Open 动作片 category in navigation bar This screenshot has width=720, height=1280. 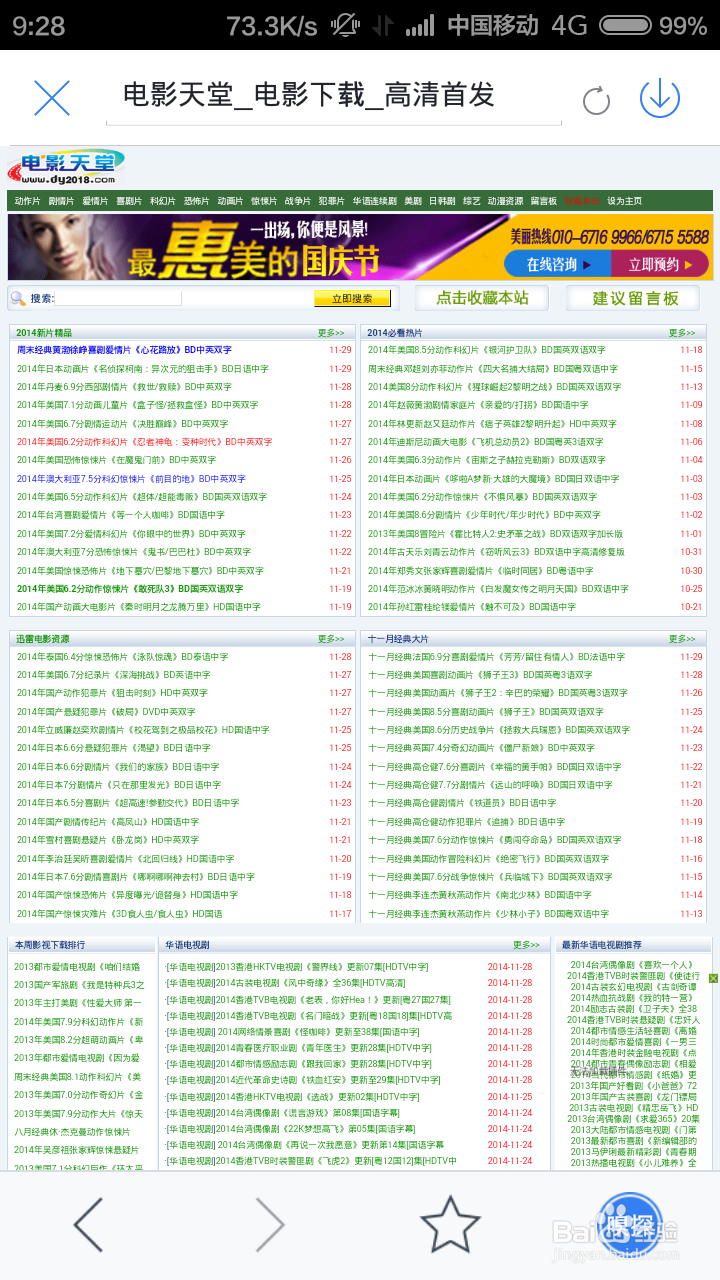[27, 201]
